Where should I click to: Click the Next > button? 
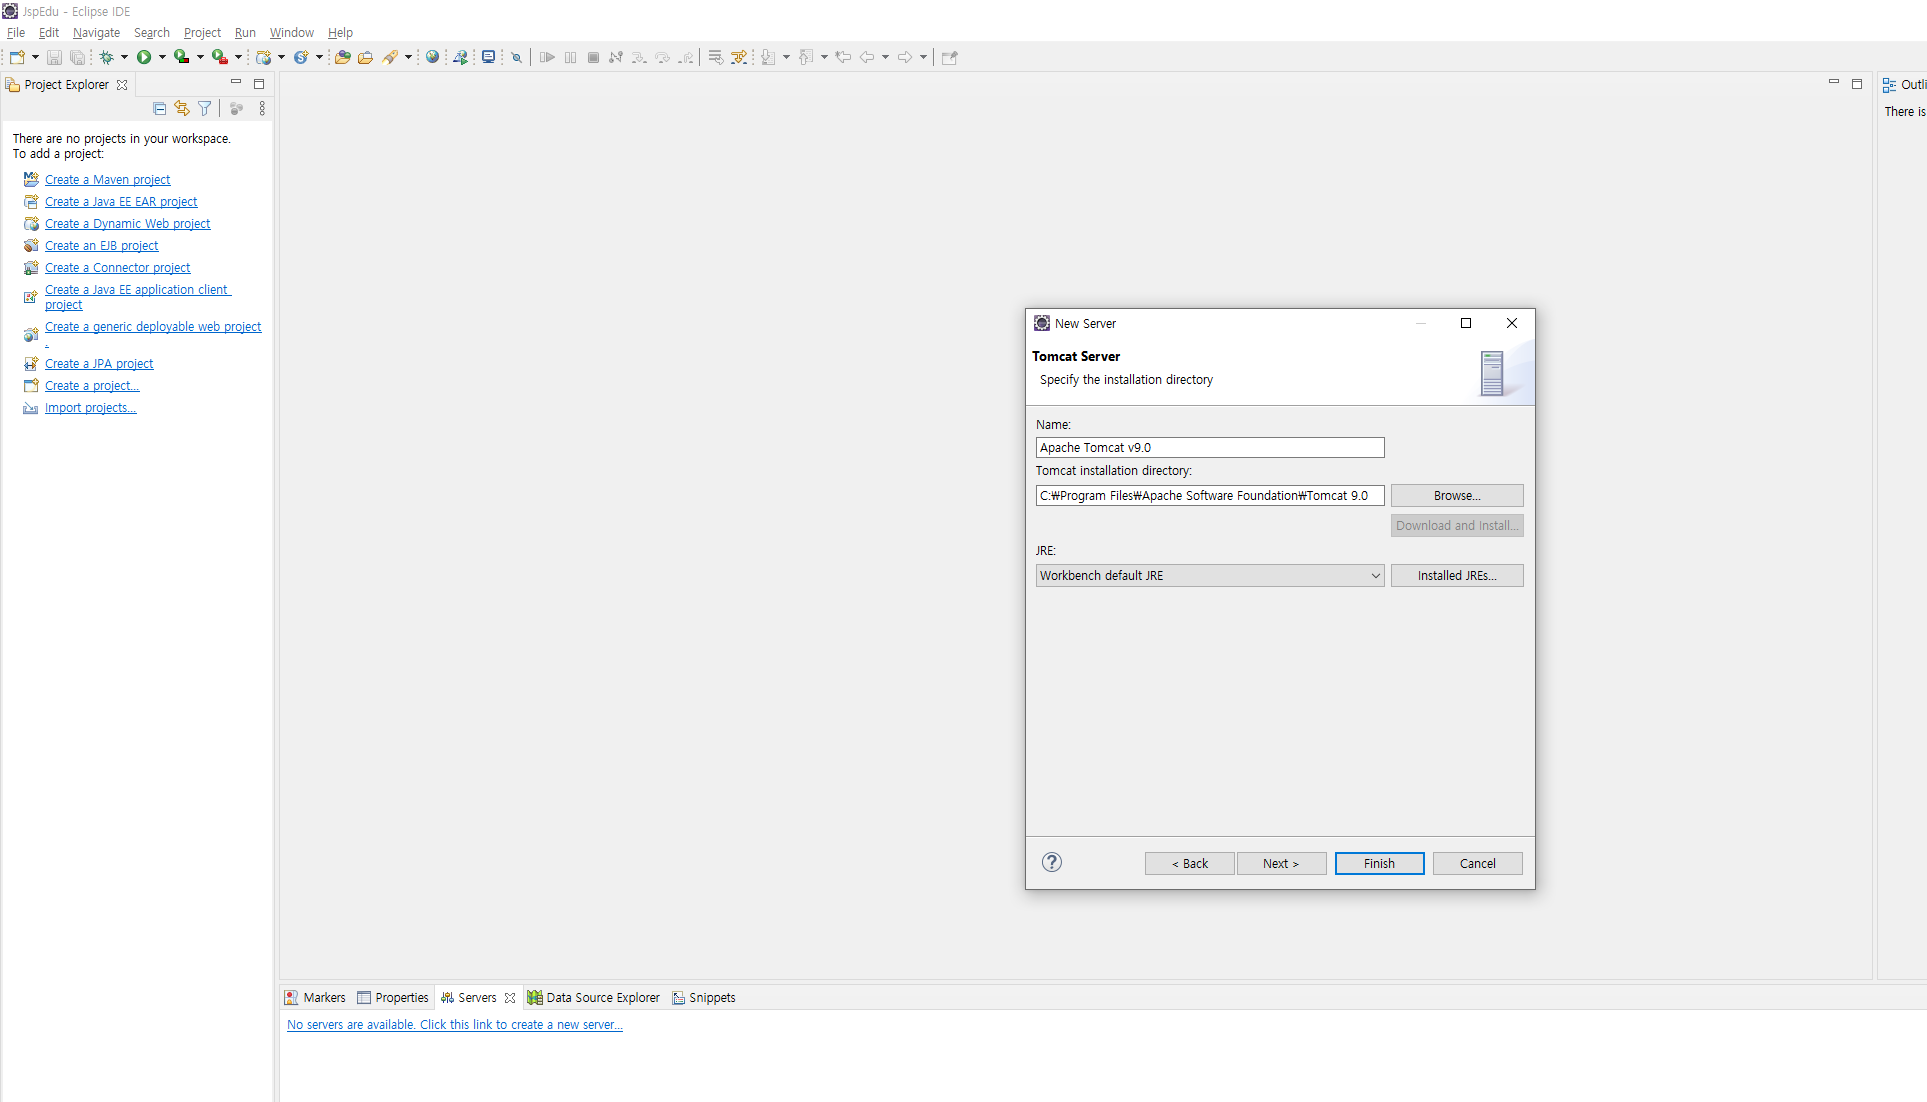[x=1281, y=863]
